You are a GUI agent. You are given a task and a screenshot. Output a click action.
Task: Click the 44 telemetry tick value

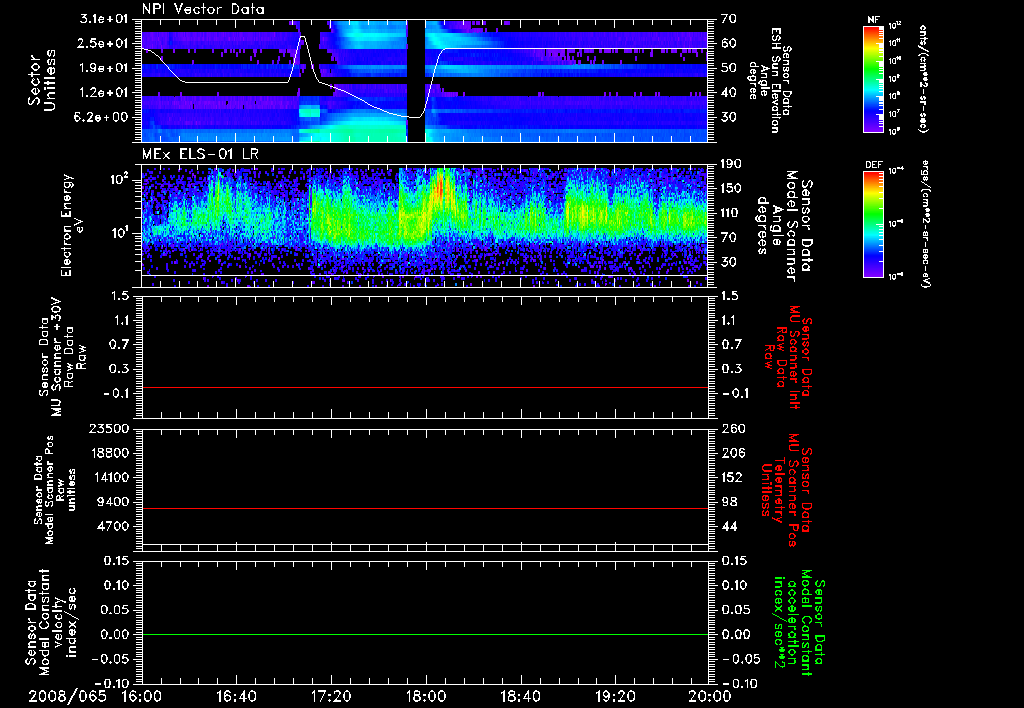coord(729,526)
